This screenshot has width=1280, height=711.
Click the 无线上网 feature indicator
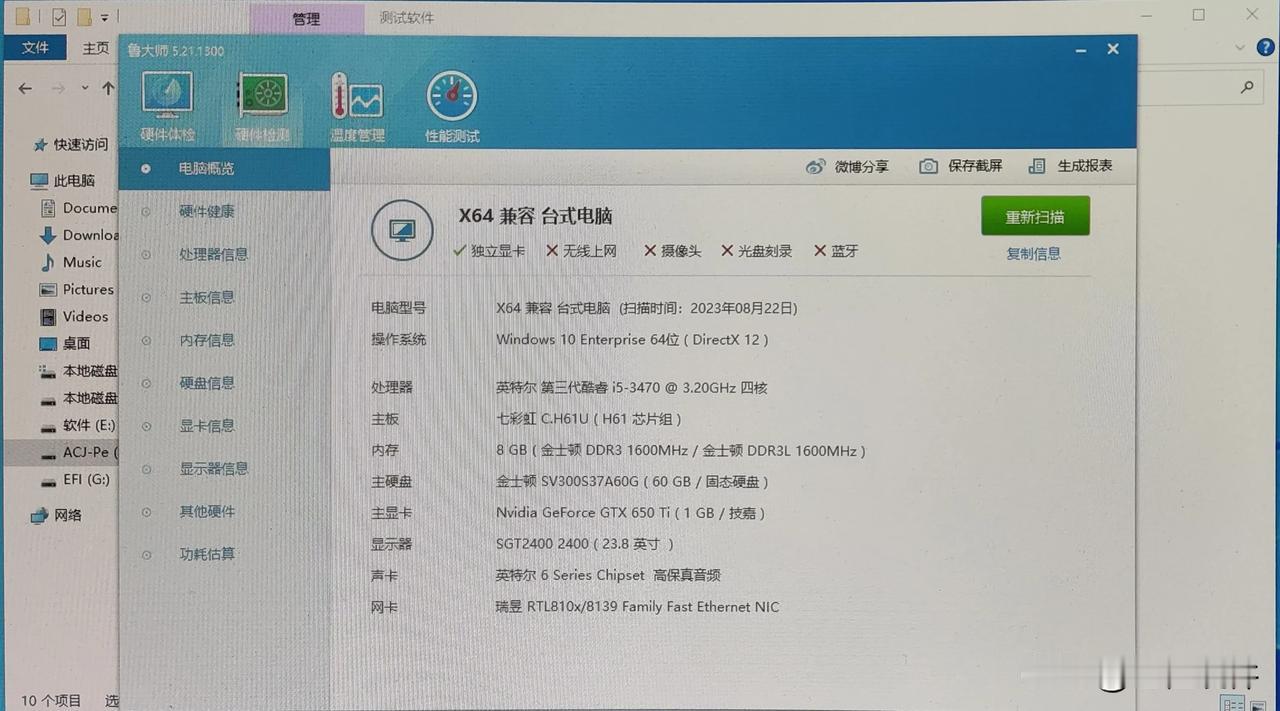581,251
